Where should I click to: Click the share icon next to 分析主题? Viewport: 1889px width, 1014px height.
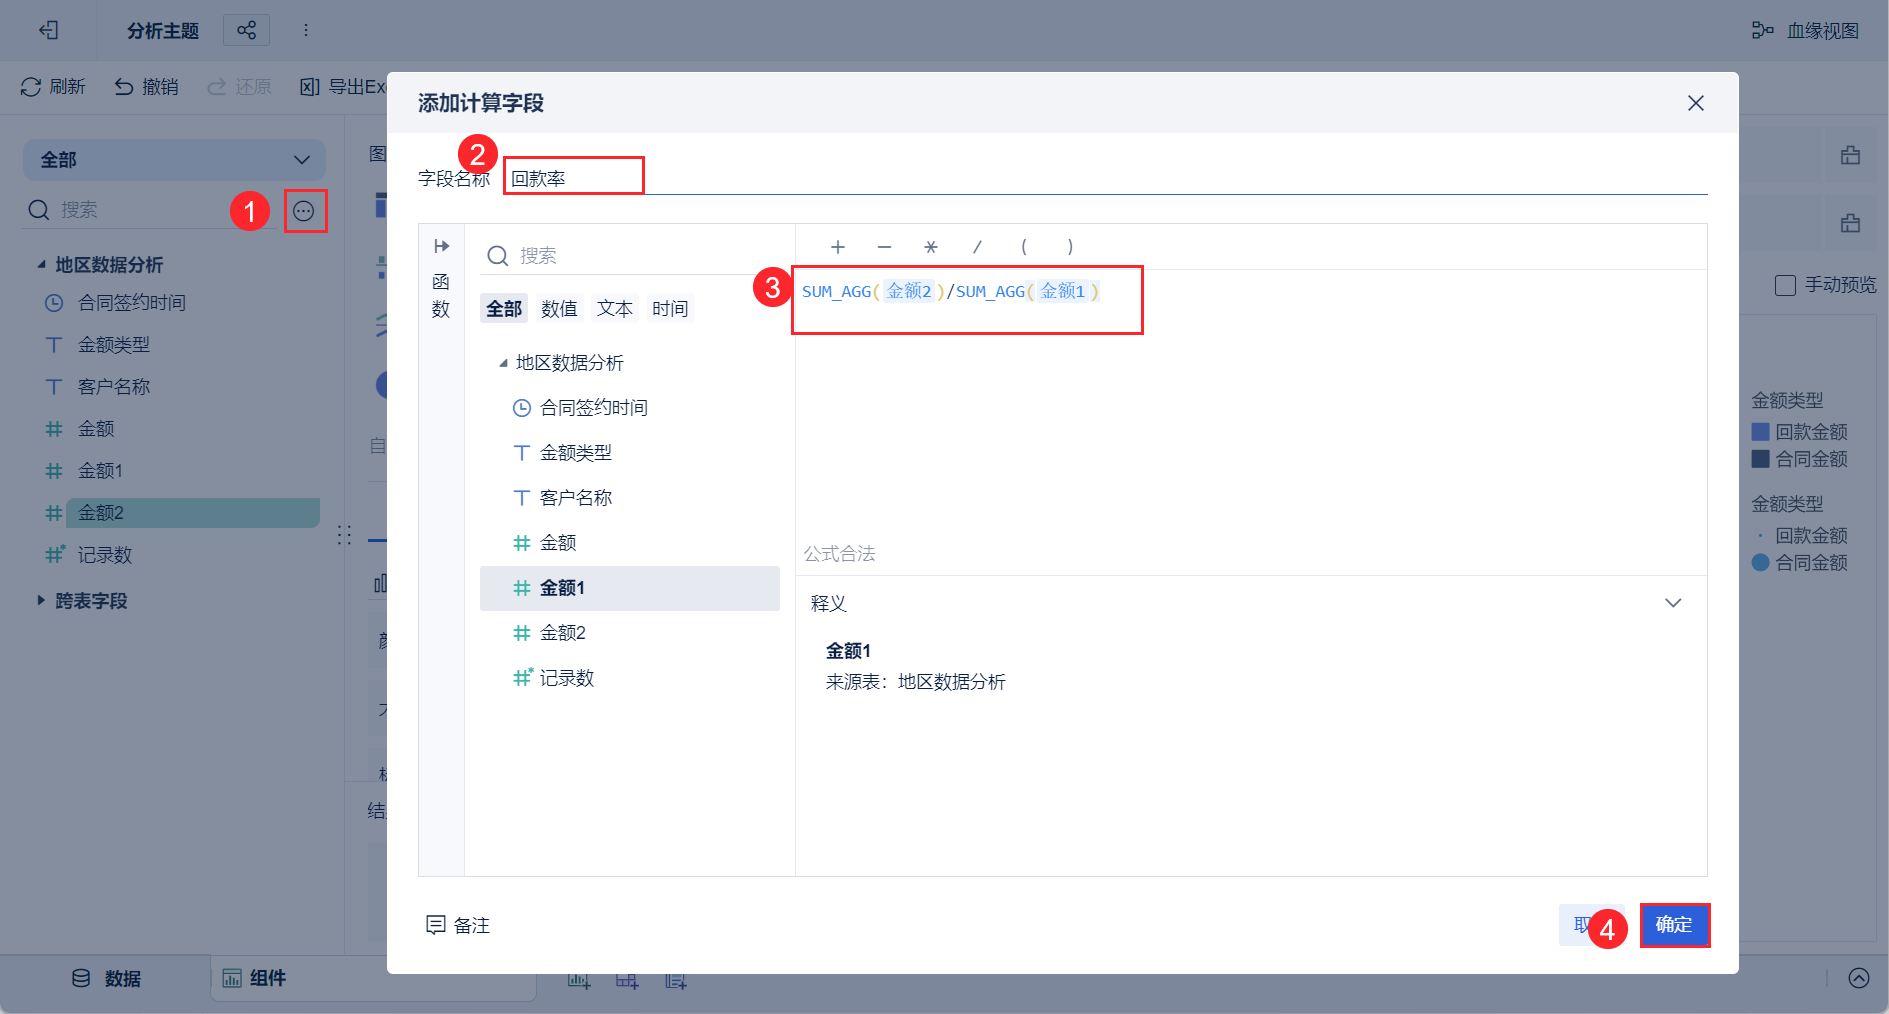click(x=246, y=30)
